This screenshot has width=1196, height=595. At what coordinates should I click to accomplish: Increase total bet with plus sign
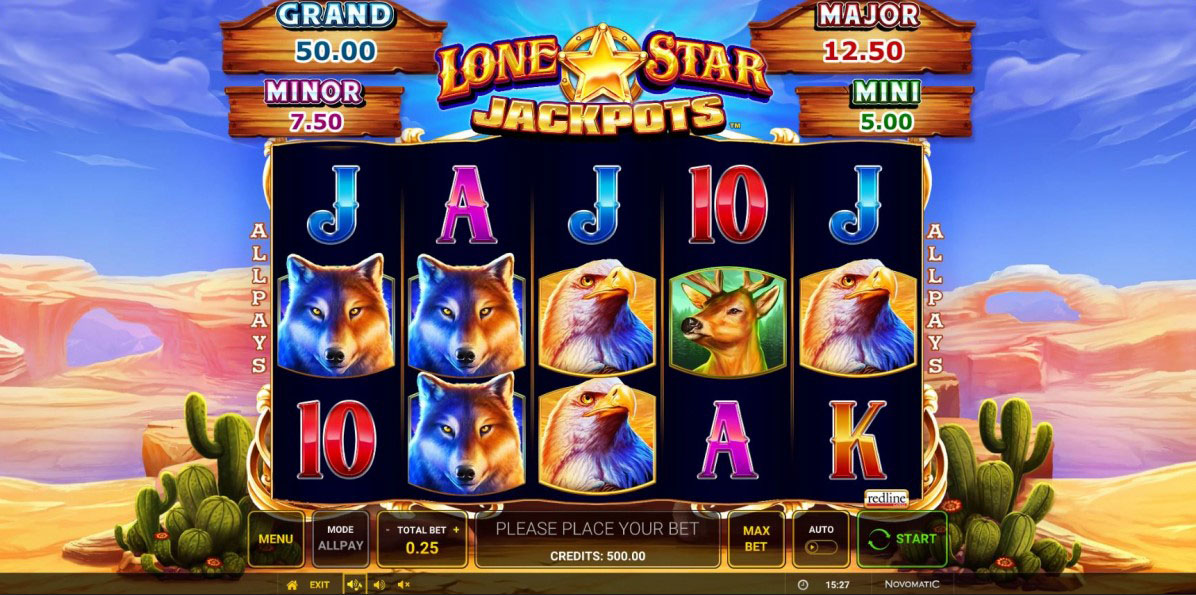pyautogui.click(x=456, y=529)
